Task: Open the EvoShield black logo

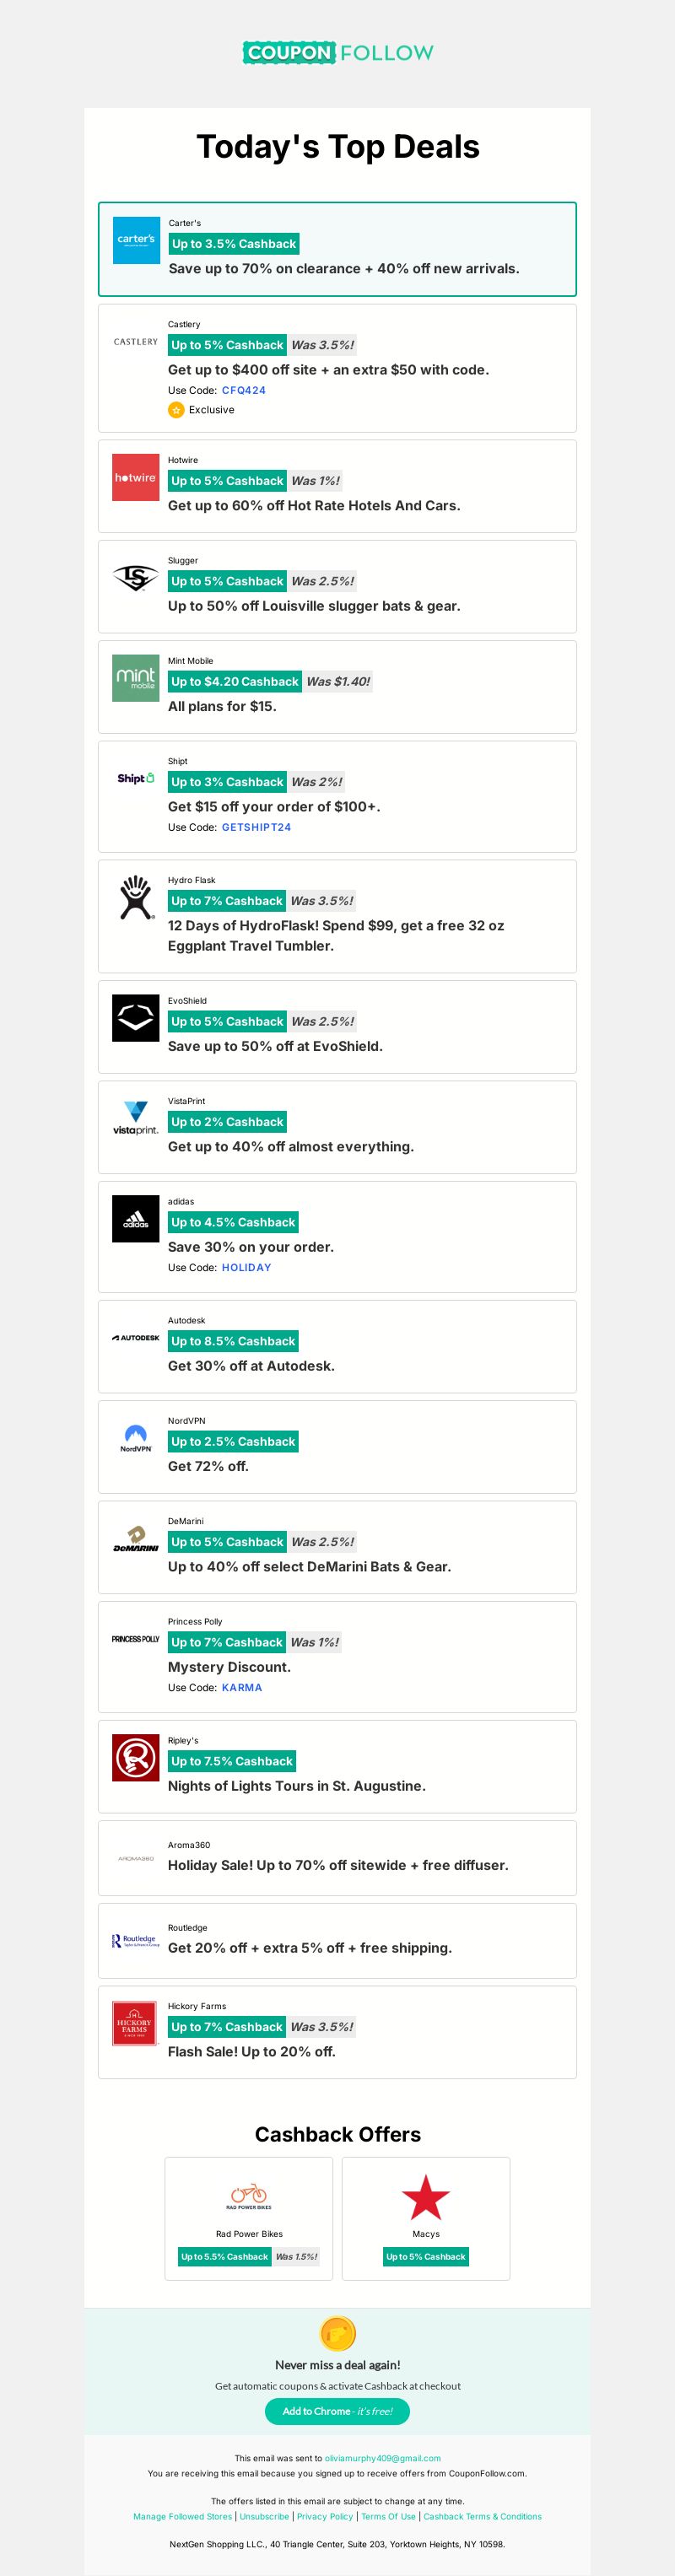Action: [x=136, y=1018]
